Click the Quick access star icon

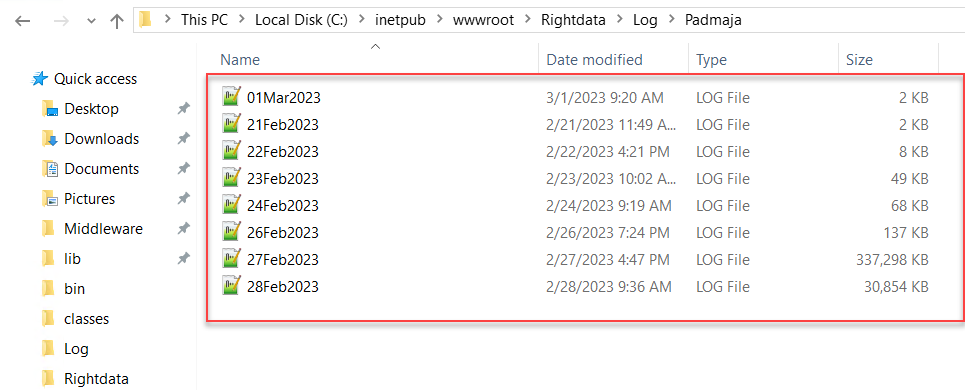pos(39,79)
